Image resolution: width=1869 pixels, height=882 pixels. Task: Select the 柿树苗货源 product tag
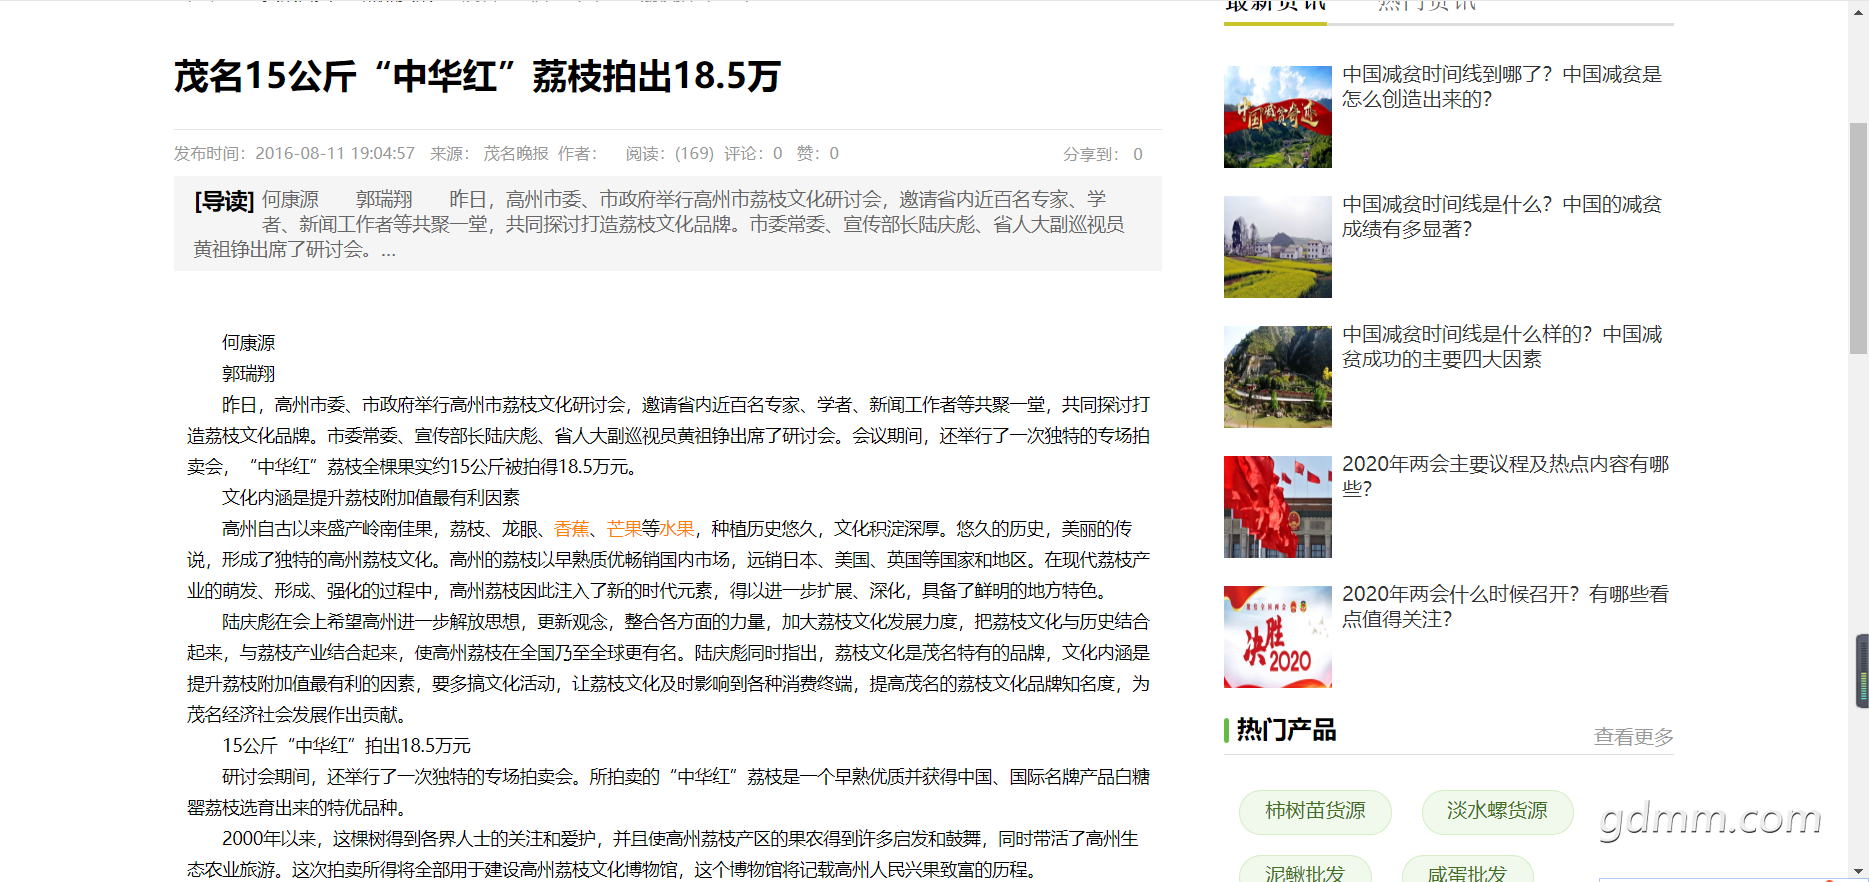(1315, 811)
